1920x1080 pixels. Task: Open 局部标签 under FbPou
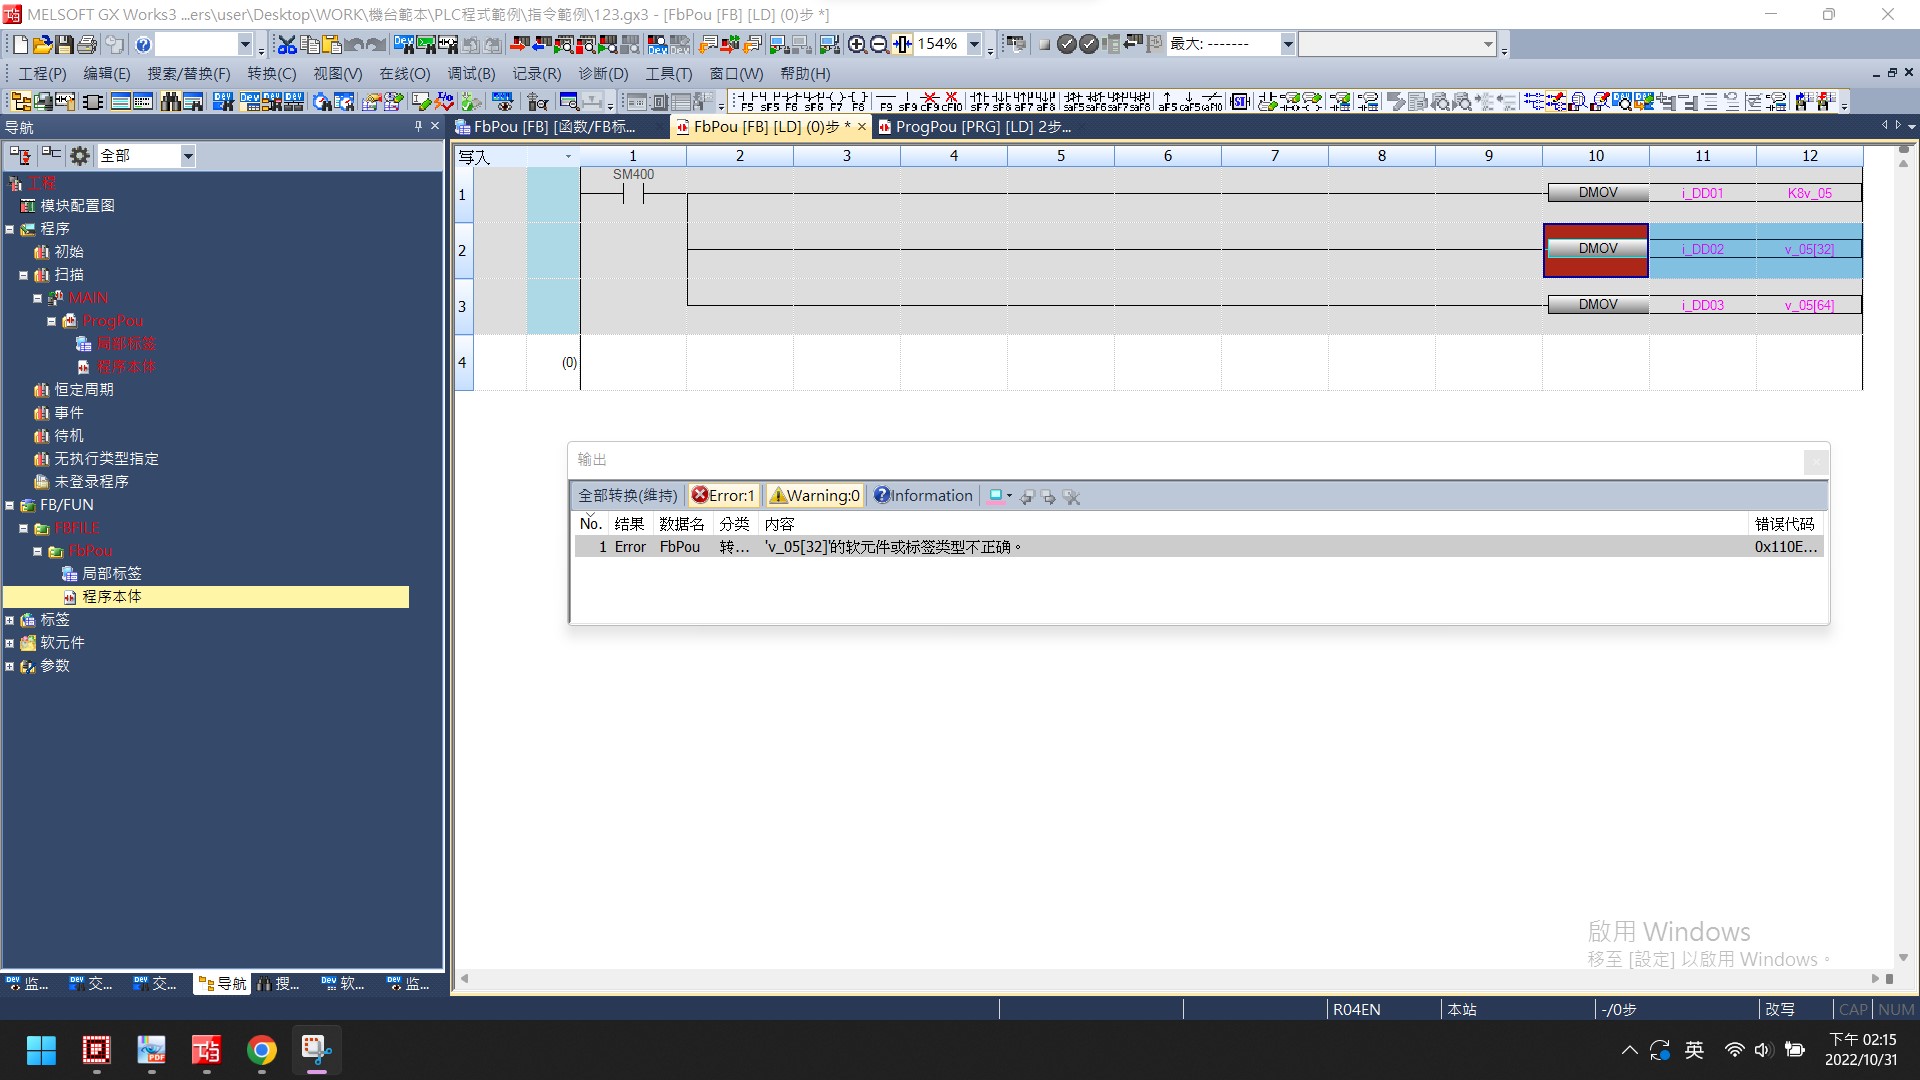(x=111, y=574)
